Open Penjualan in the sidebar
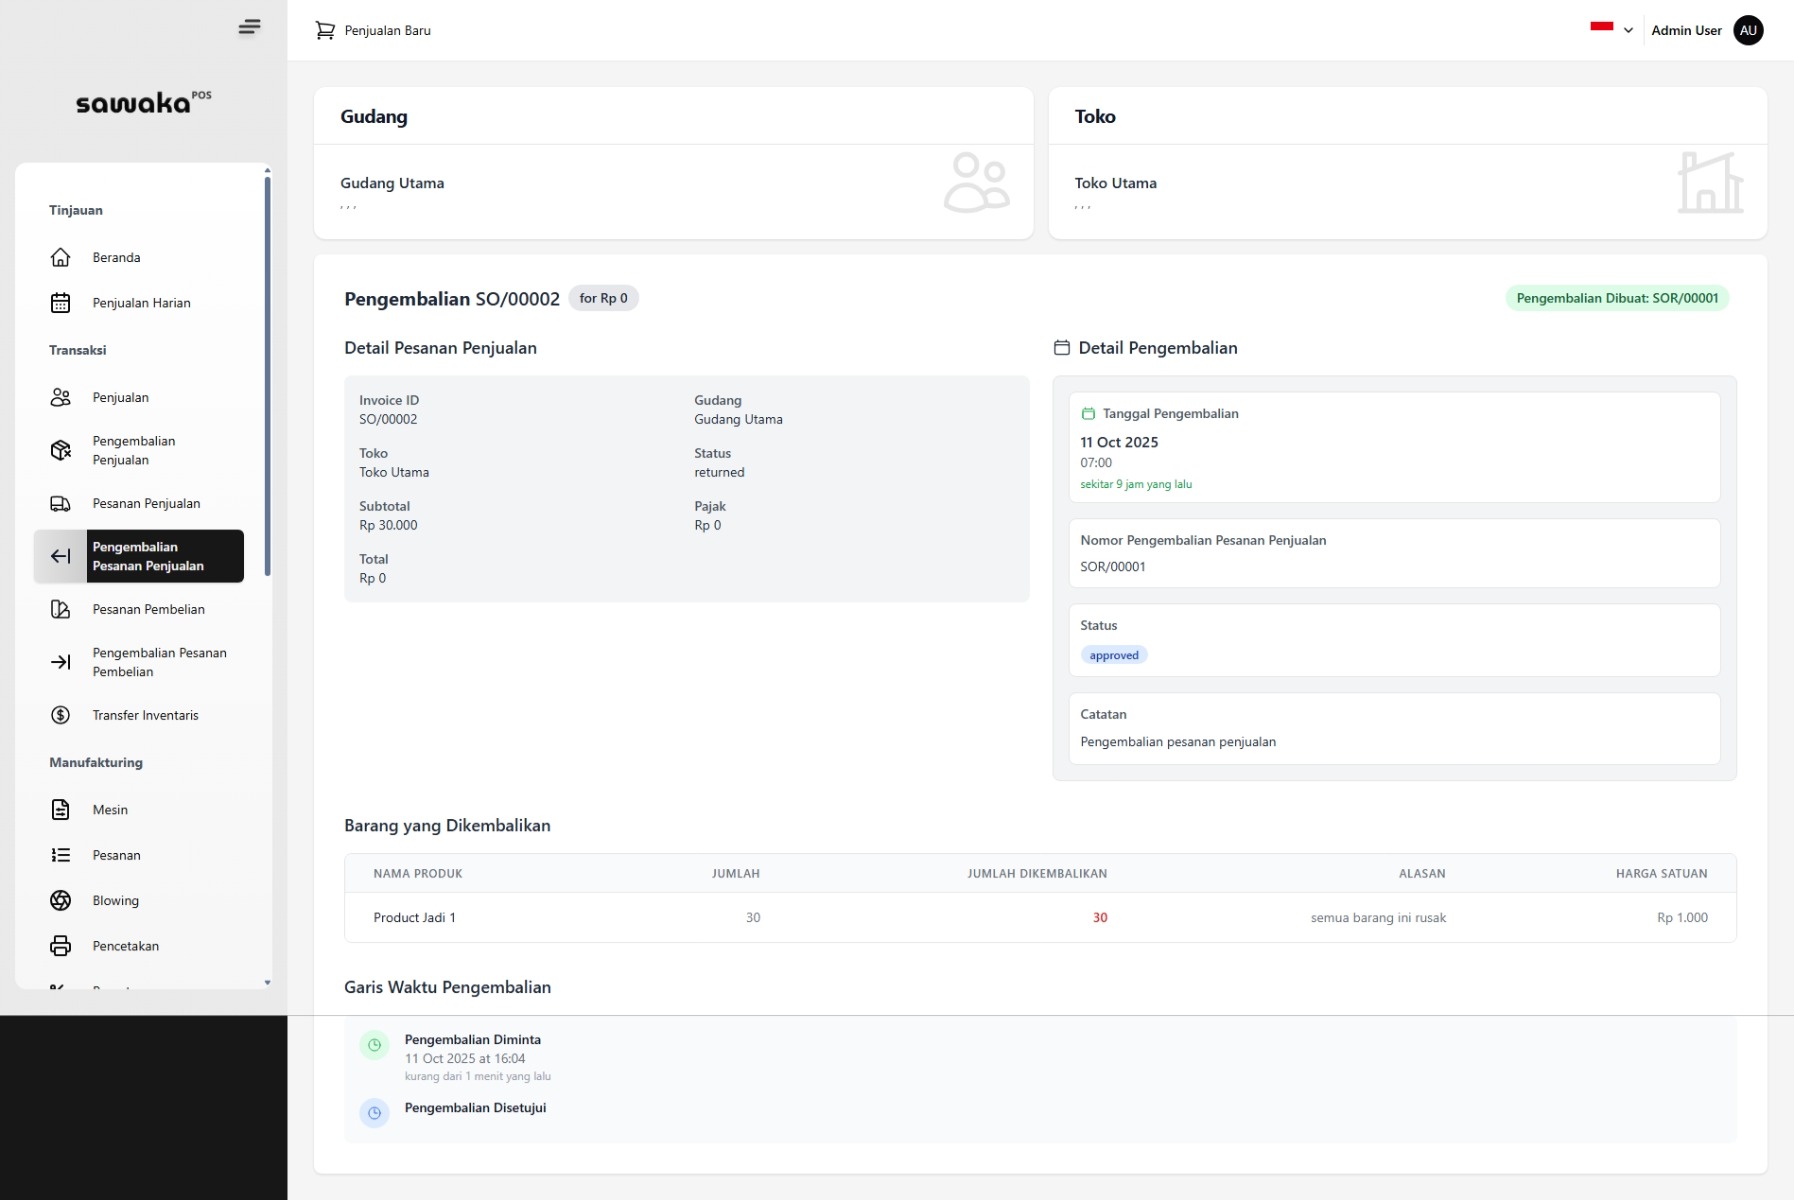1794x1200 pixels. click(120, 397)
